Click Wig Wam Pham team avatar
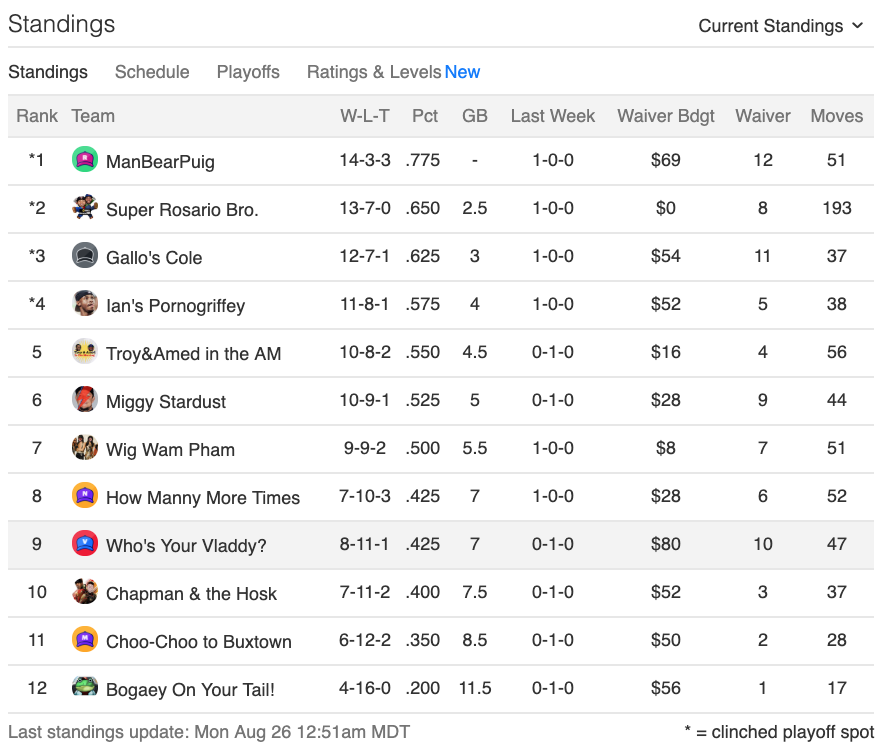Image resolution: width=884 pixels, height=750 pixels. click(85, 447)
